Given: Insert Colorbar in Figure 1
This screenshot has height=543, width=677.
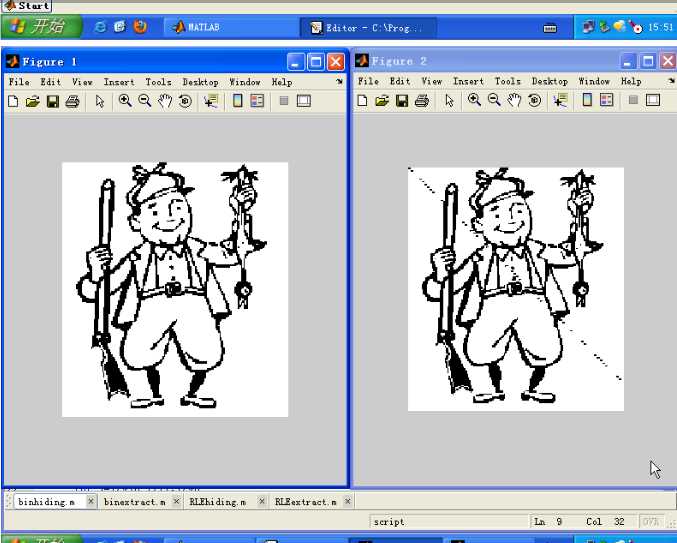Looking at the screenshot, I should tap(237, 101).
